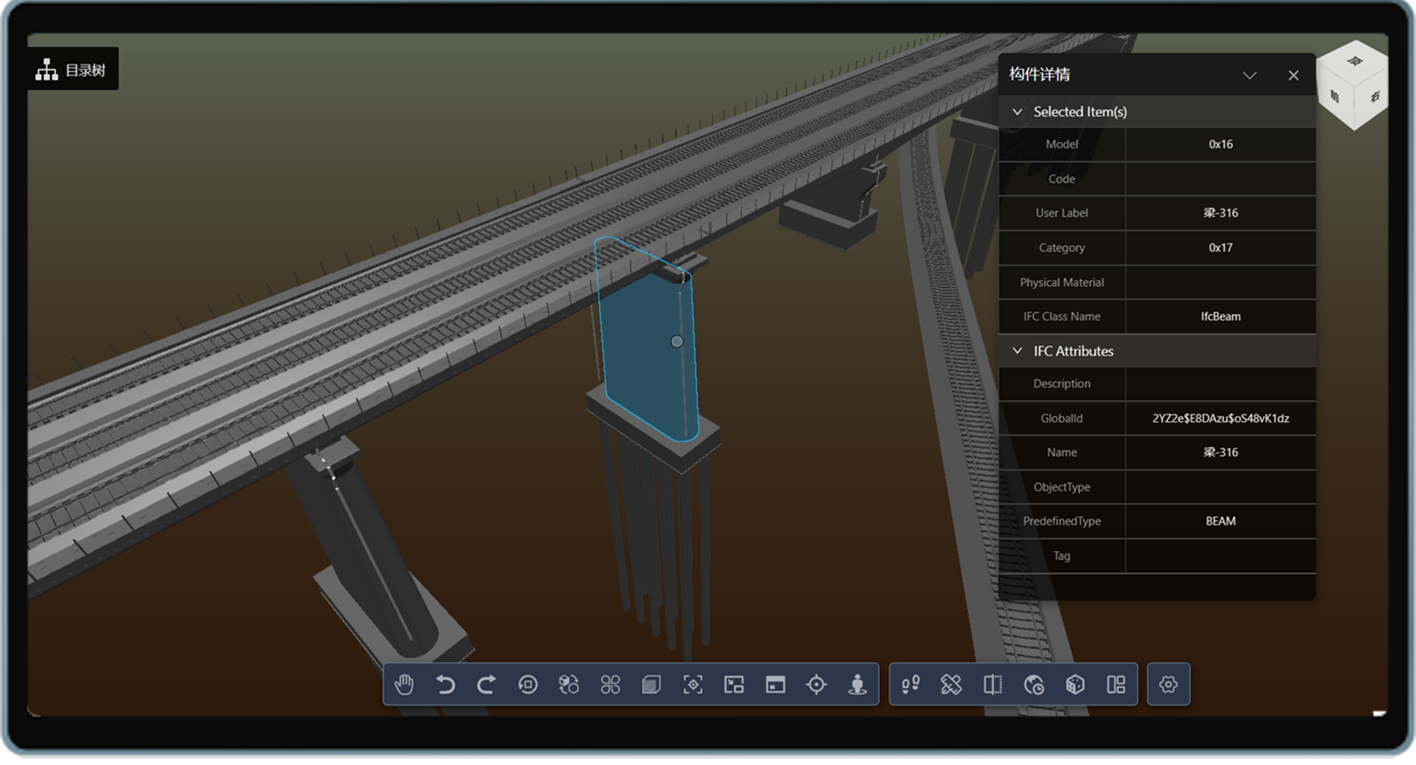Open the 目录树 directory tree
Image resolution: width=1416 pixels, height=765 pixels.
click(x=72, y=70)
